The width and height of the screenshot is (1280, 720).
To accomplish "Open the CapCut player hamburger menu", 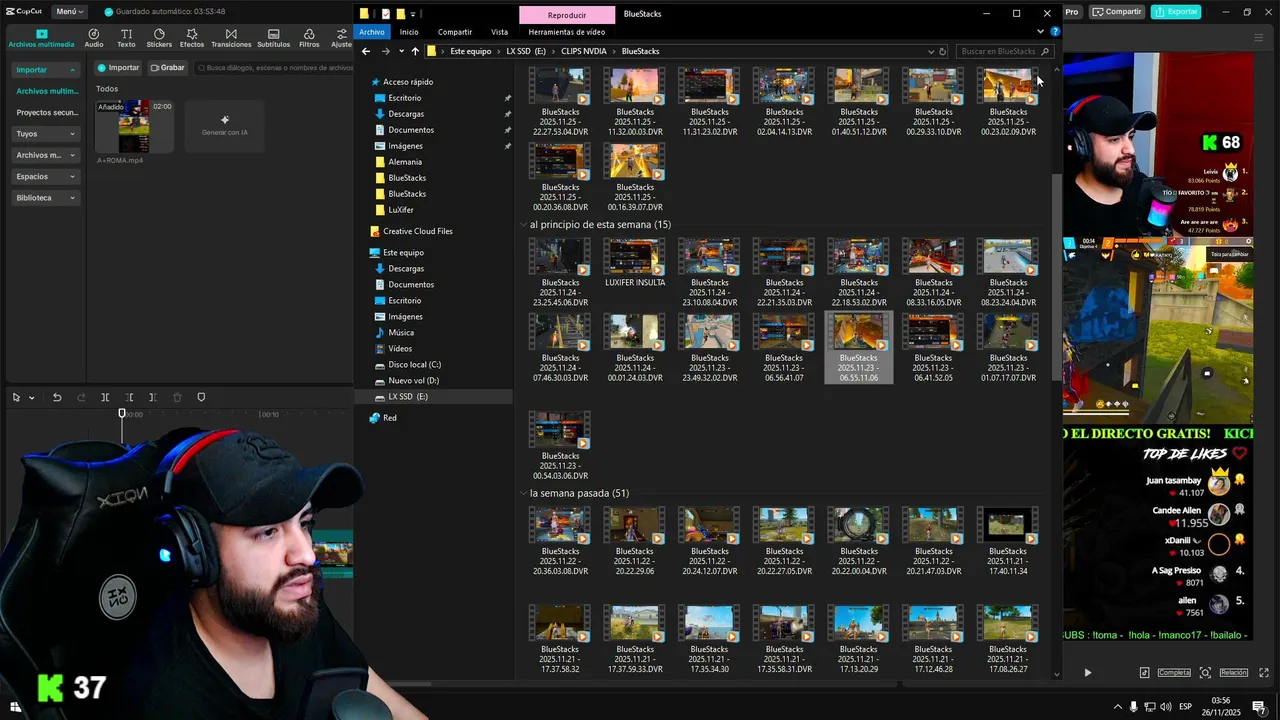I will pyautogui.click(x=1259, y=38).
